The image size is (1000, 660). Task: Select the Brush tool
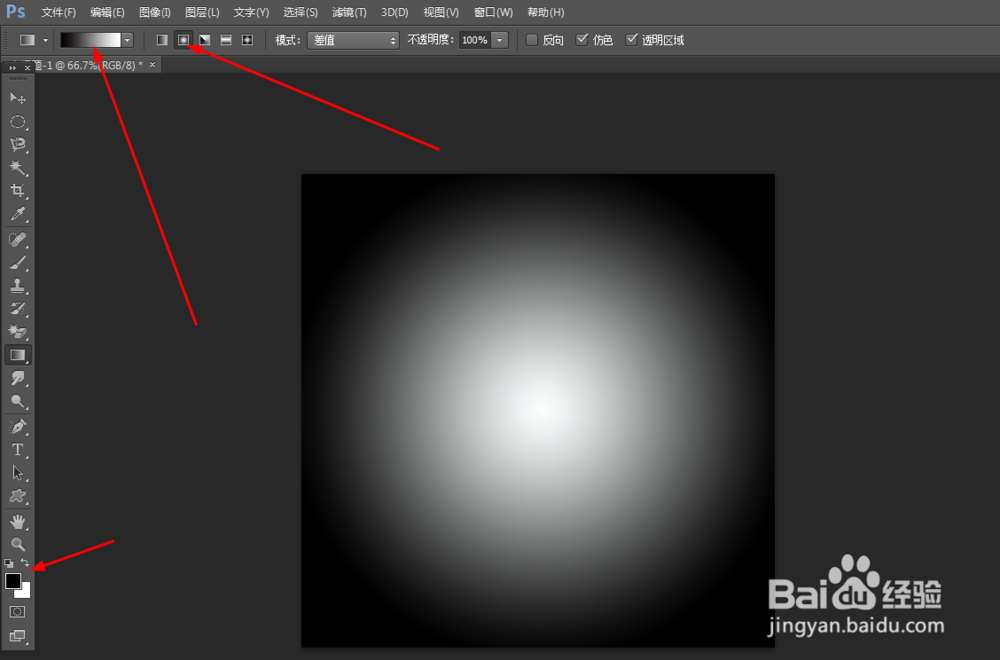[17, 262]
